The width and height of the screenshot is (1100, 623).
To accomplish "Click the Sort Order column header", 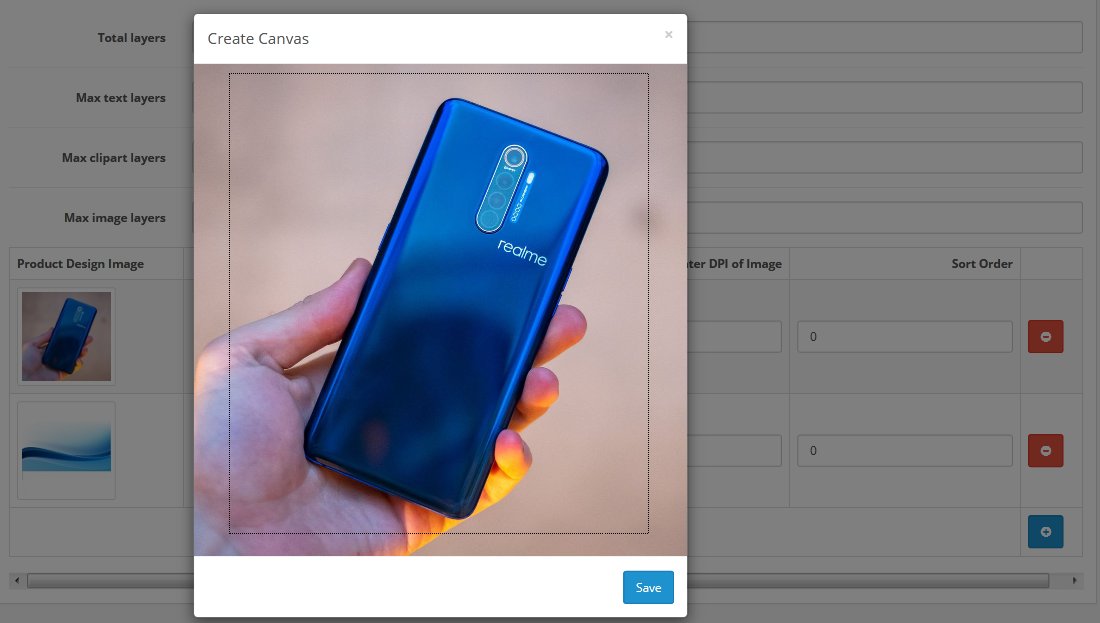I will tap(981, 264).
